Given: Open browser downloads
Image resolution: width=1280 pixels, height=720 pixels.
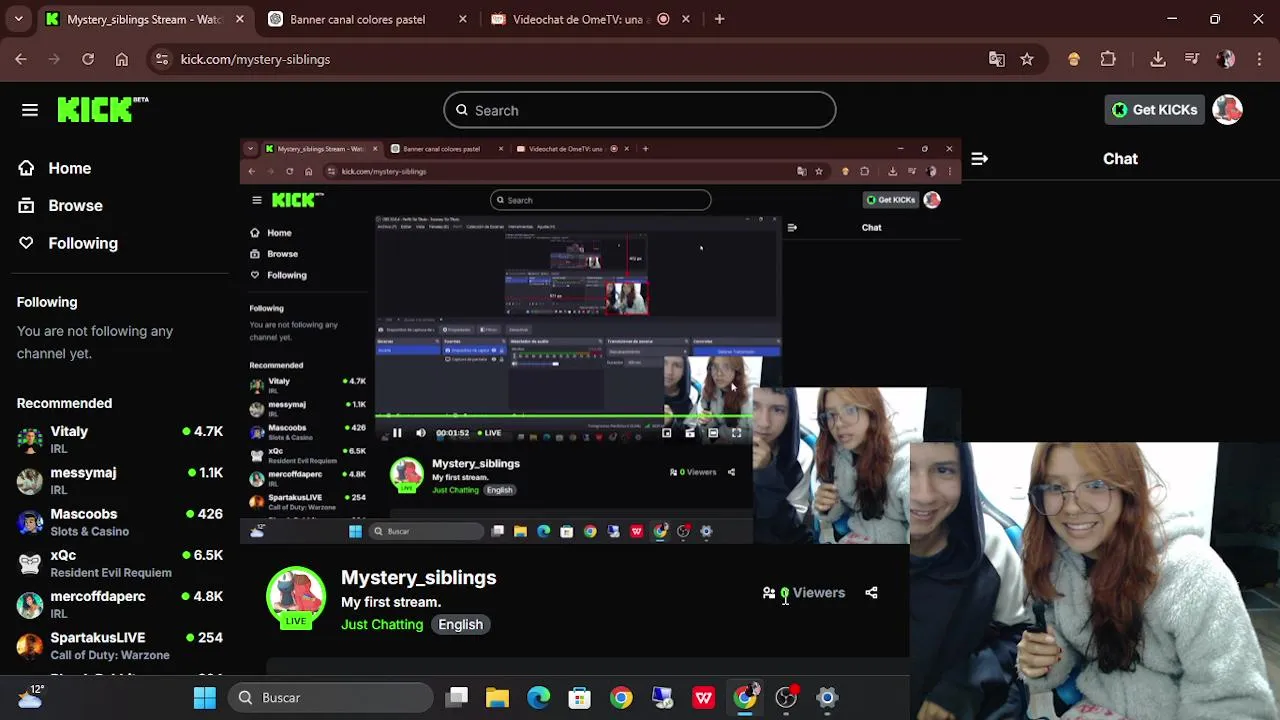Looking at the screenshot, I should 1158,59.
